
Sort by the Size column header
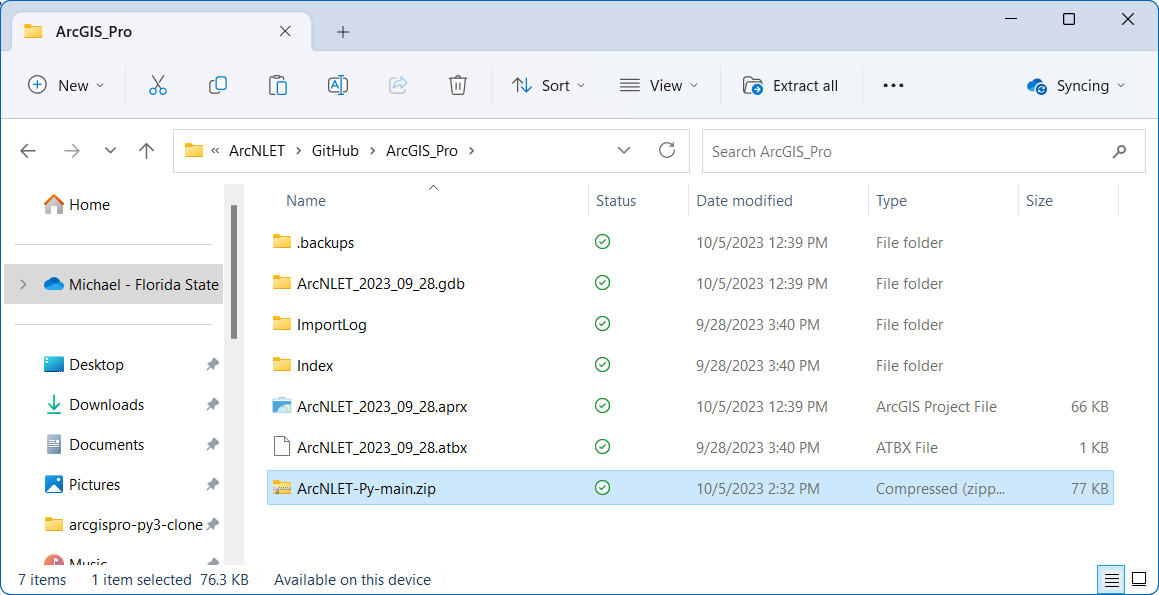coord(1039,201)
